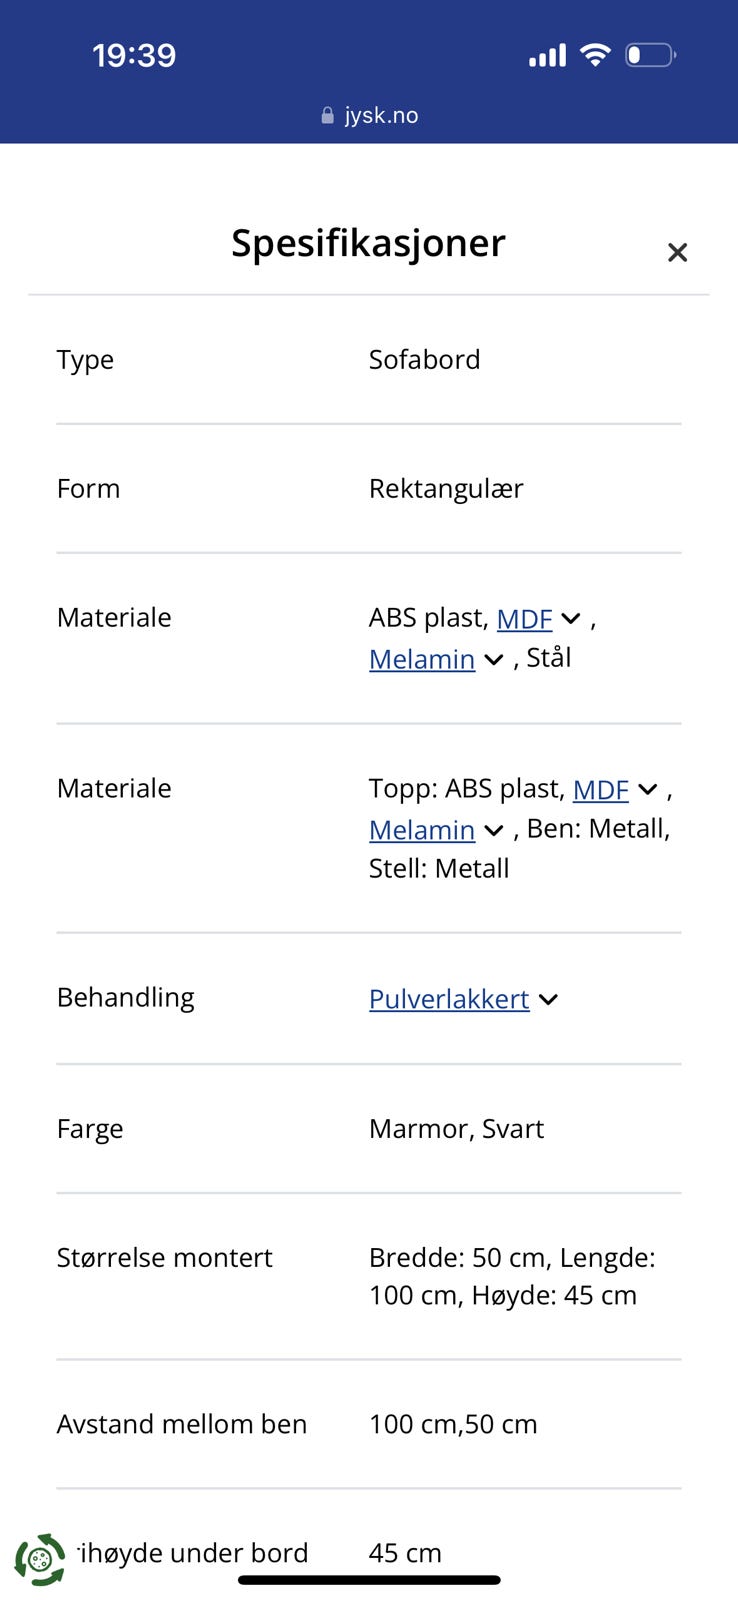This screenshot has width=738, height=1600.
Task: Click the Pulverlakkert link
Action: (x=449, y=999)
